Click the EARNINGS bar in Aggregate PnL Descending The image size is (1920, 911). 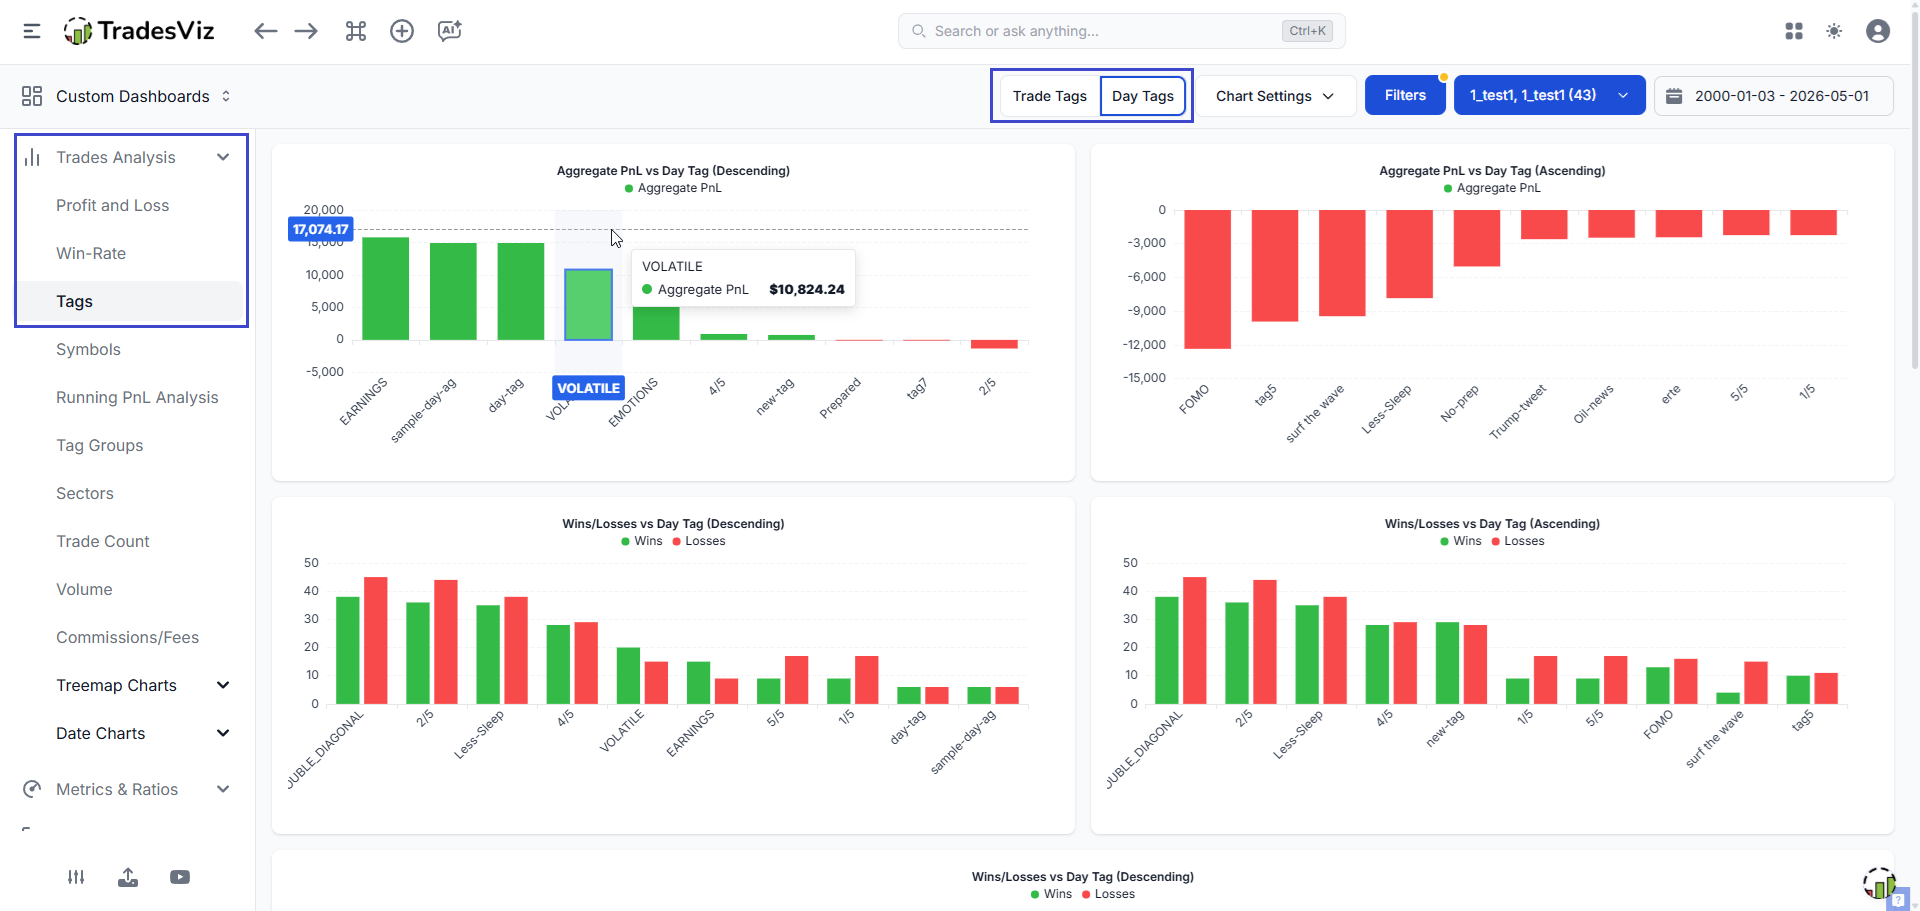click(x=385, y=288)
